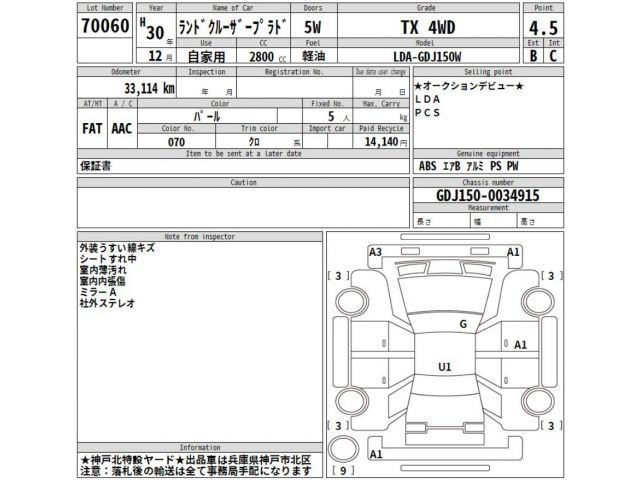640x480 pixels.
Task: Click the spare tire circle in diagram
Action: pyautogui.click(x=344, y=449)
